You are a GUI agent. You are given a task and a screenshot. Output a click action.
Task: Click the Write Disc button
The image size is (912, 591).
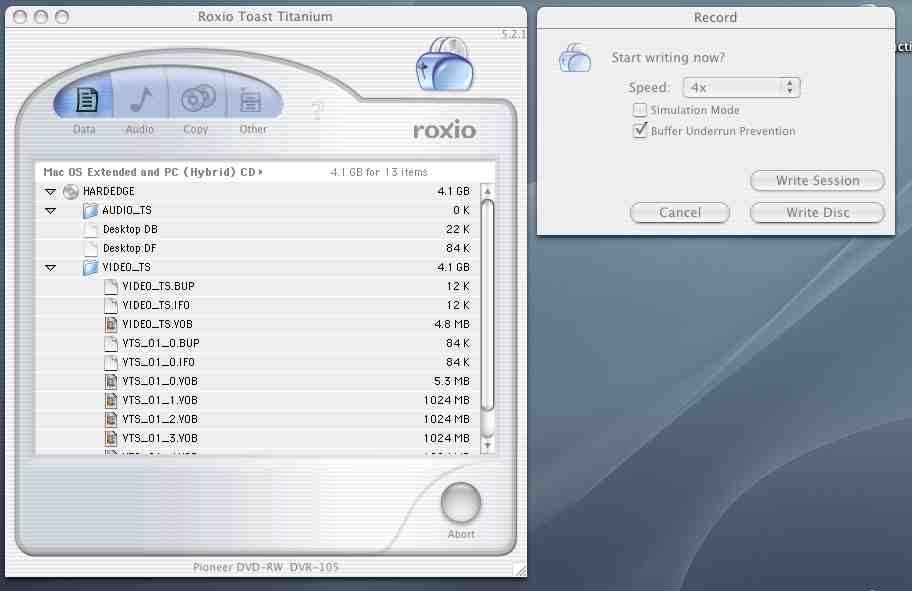click(x=817, y=213)
